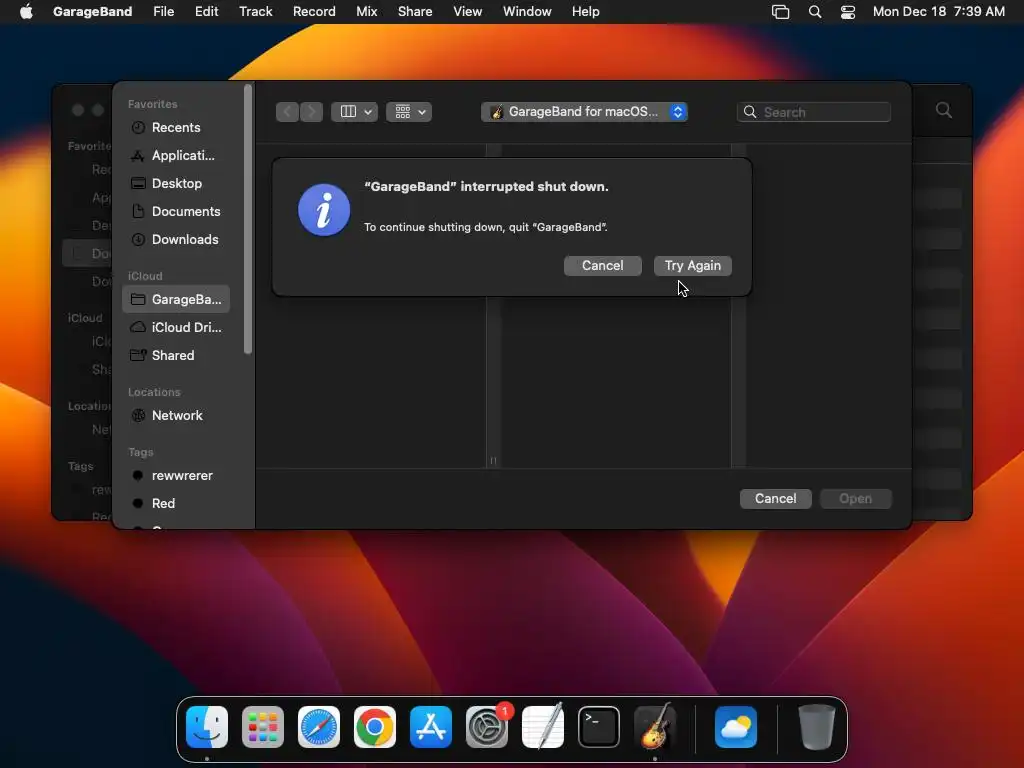The height and width of the screenshot is (768, 1024).
Task: Select iCloud Drive in the sidebar
Action: tap(176, 327)
